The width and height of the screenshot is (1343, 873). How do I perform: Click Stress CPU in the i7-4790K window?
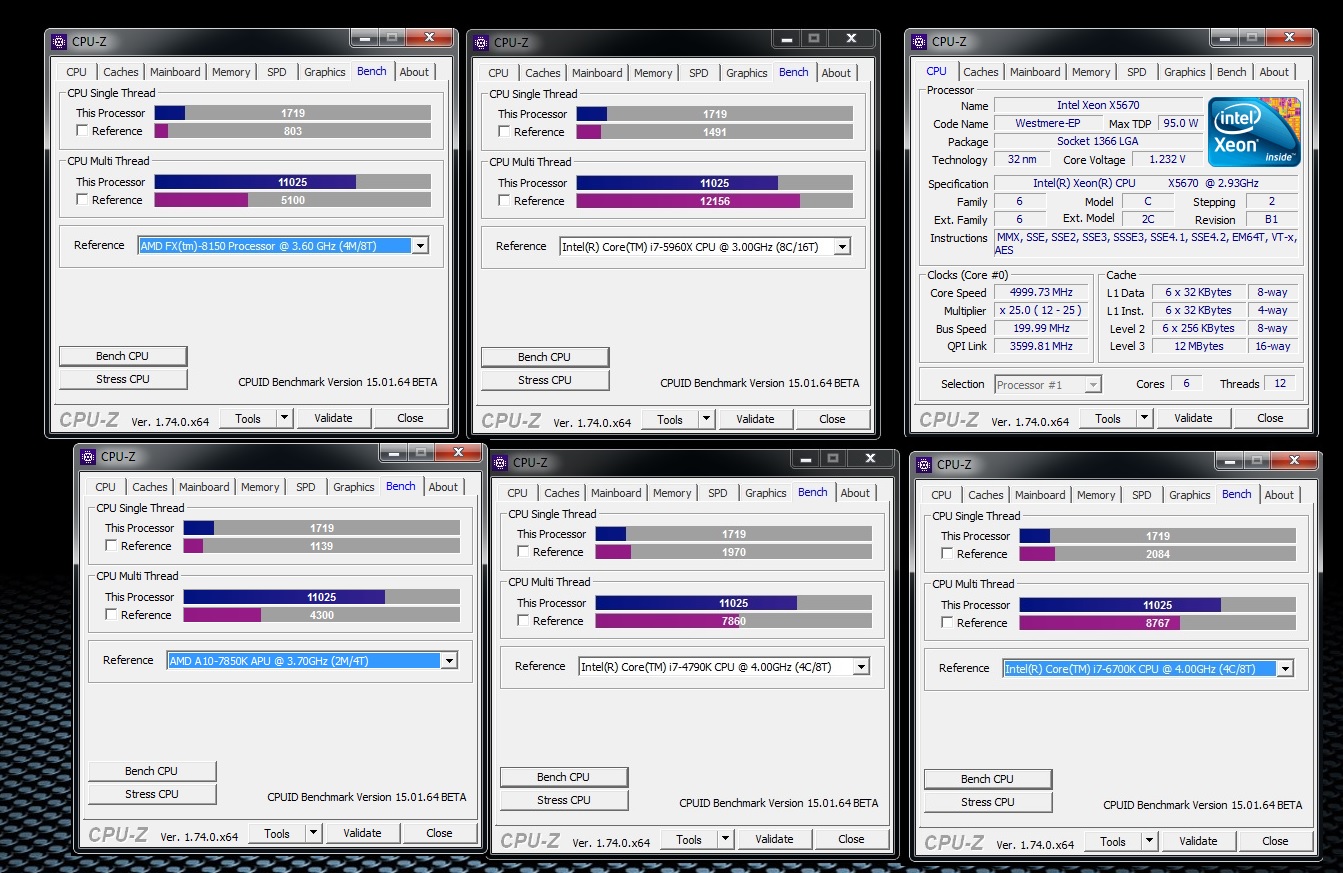pyautogui.click(x=564, y=800)
